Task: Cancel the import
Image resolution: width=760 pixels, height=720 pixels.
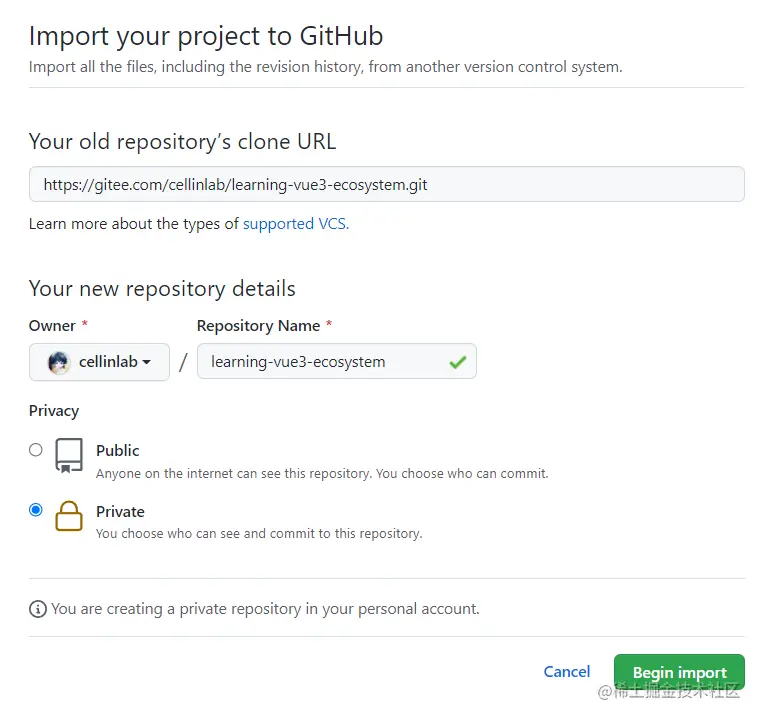Action: pos(567,672)
